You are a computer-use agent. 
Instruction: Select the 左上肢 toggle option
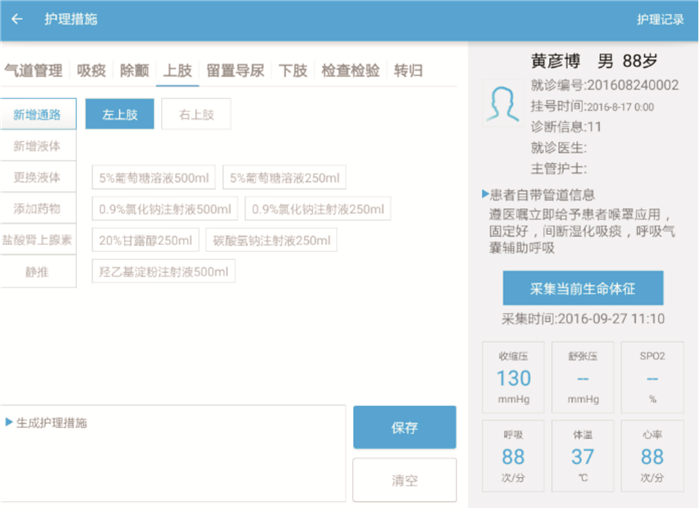[119, 115]
